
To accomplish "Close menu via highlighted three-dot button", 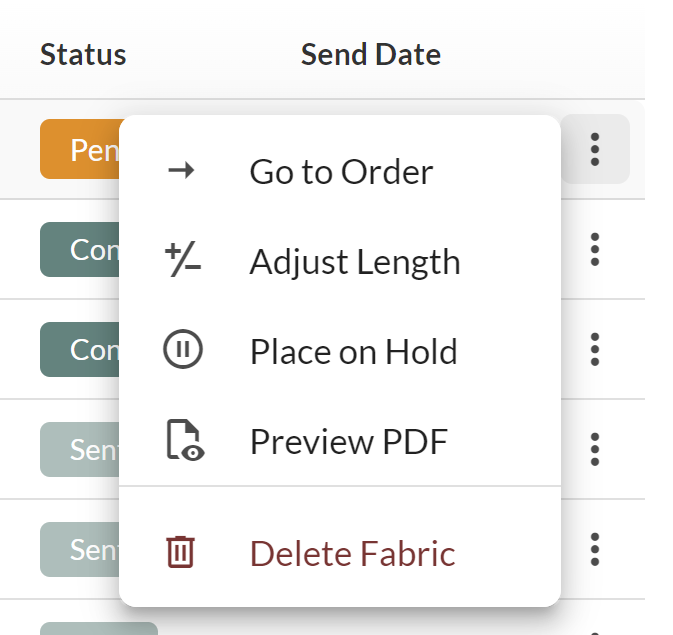I will pos(595,149).
